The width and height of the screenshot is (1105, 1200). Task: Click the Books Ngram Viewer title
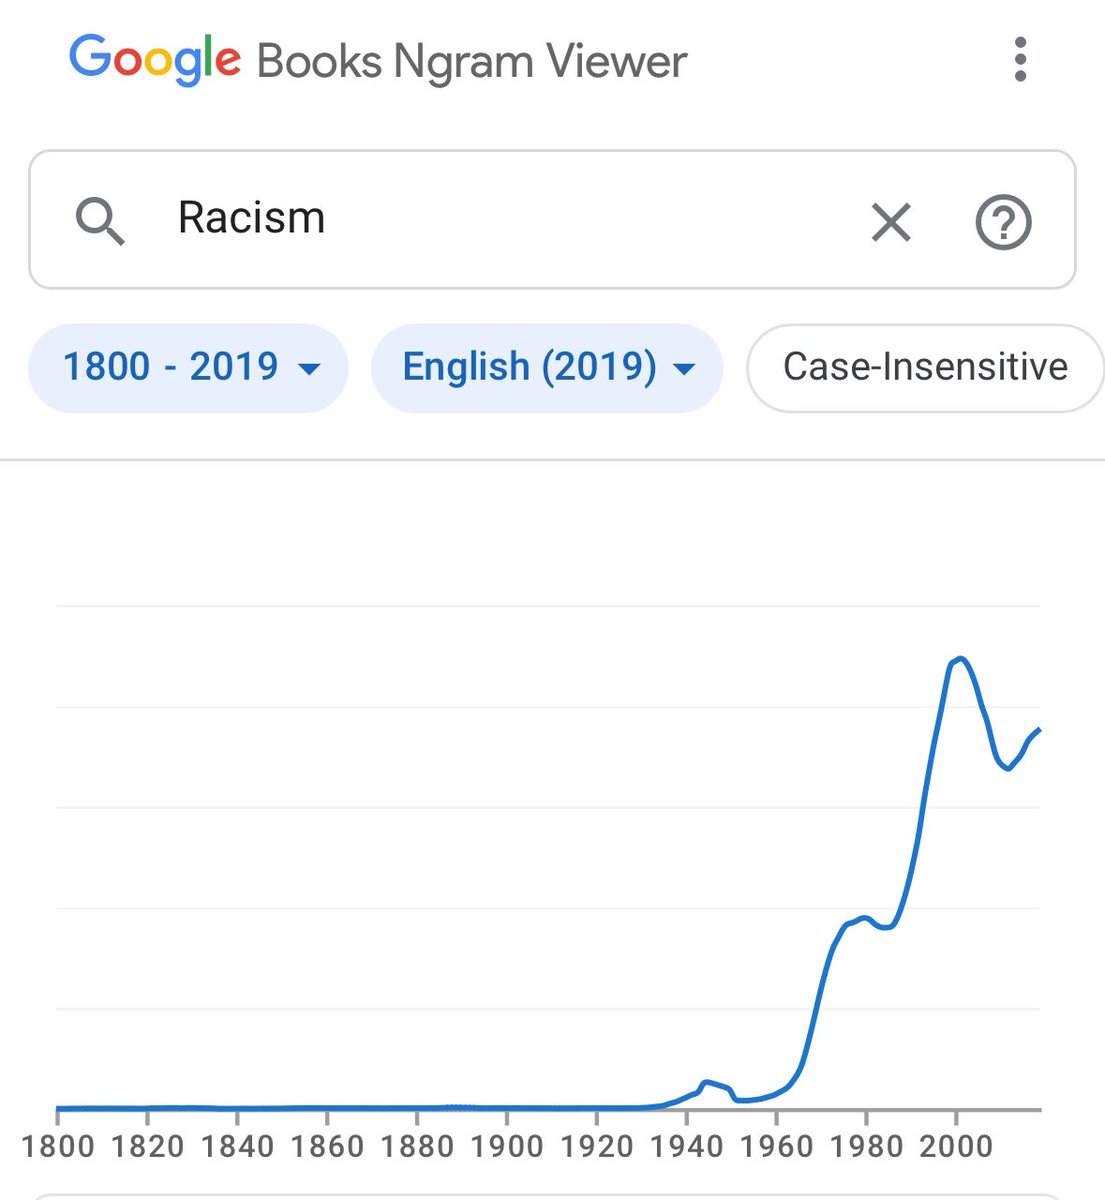pyautogui.click(x=472, y=62)
